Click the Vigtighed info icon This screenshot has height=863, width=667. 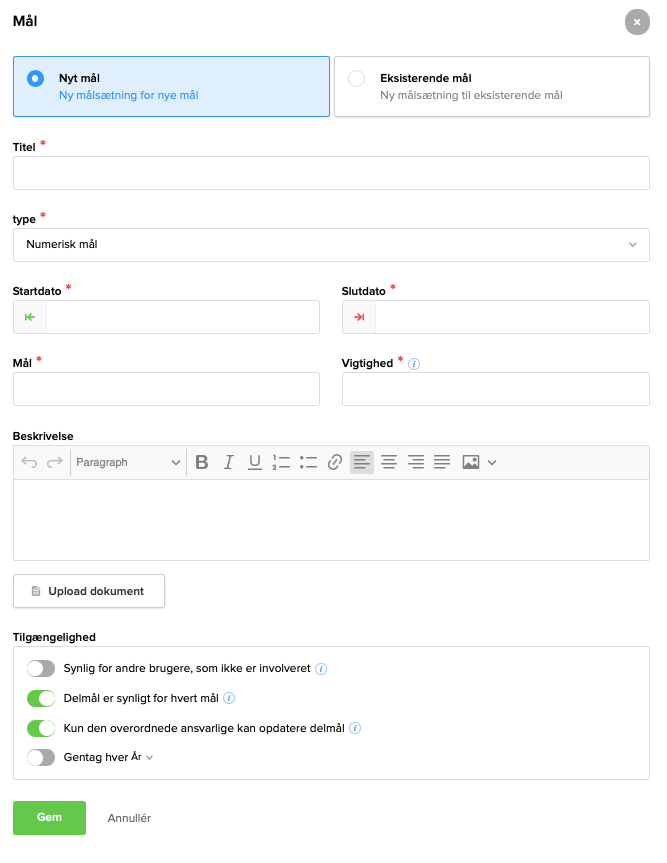(x=414, y=364)
